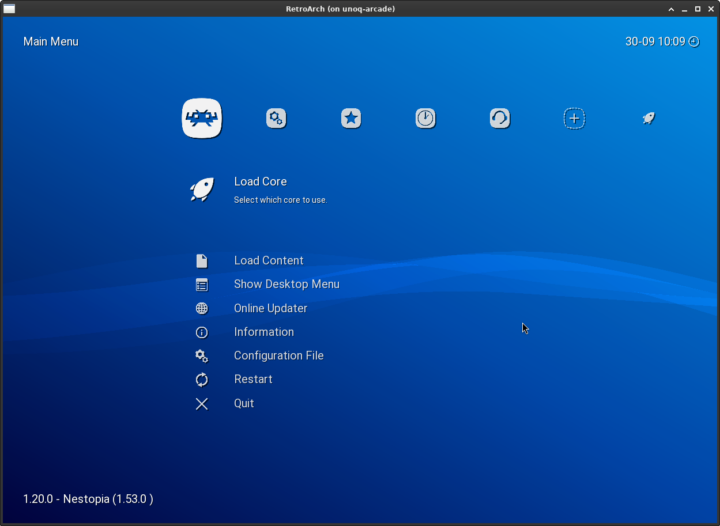The height and width of the screenshot is (526, 720).
Task: Maximize the RetroArch window
Action: [x=698, y=9]
